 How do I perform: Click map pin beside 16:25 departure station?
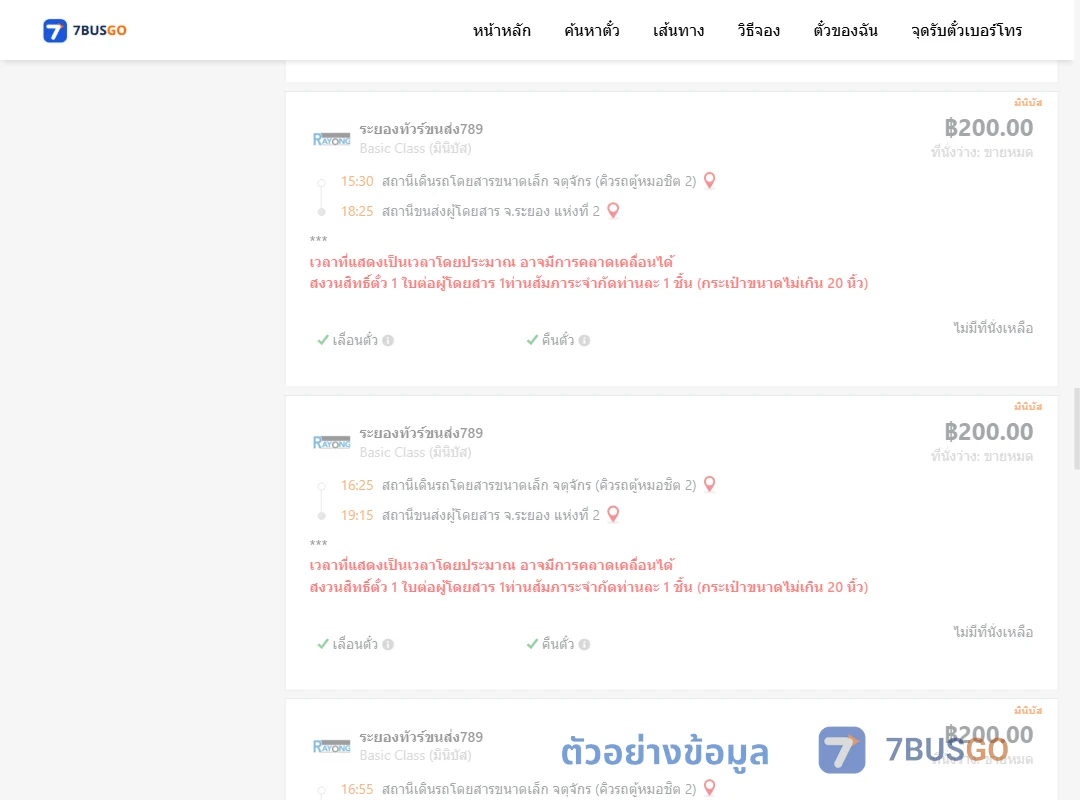(709, 484)
